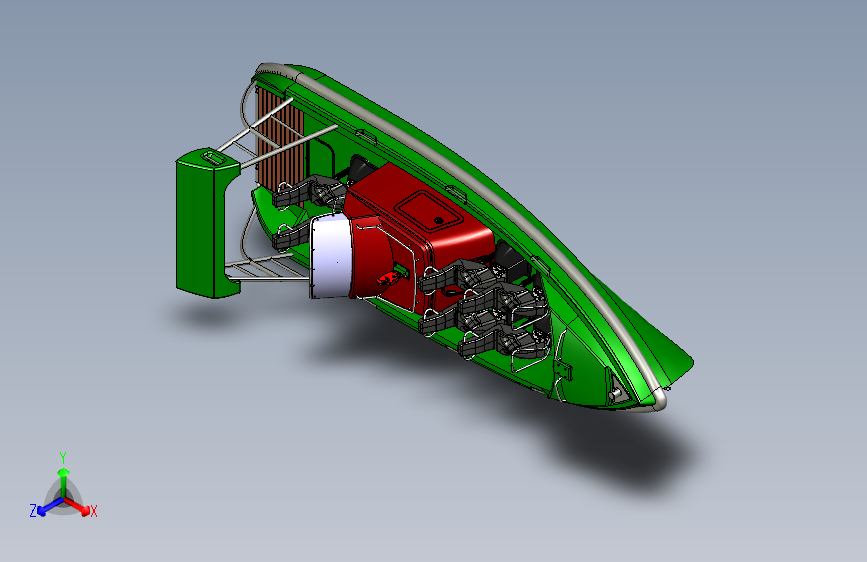Select the rectangular hatch on red cover
Viewport: 867px width, 562px height.
coord(430,210)
